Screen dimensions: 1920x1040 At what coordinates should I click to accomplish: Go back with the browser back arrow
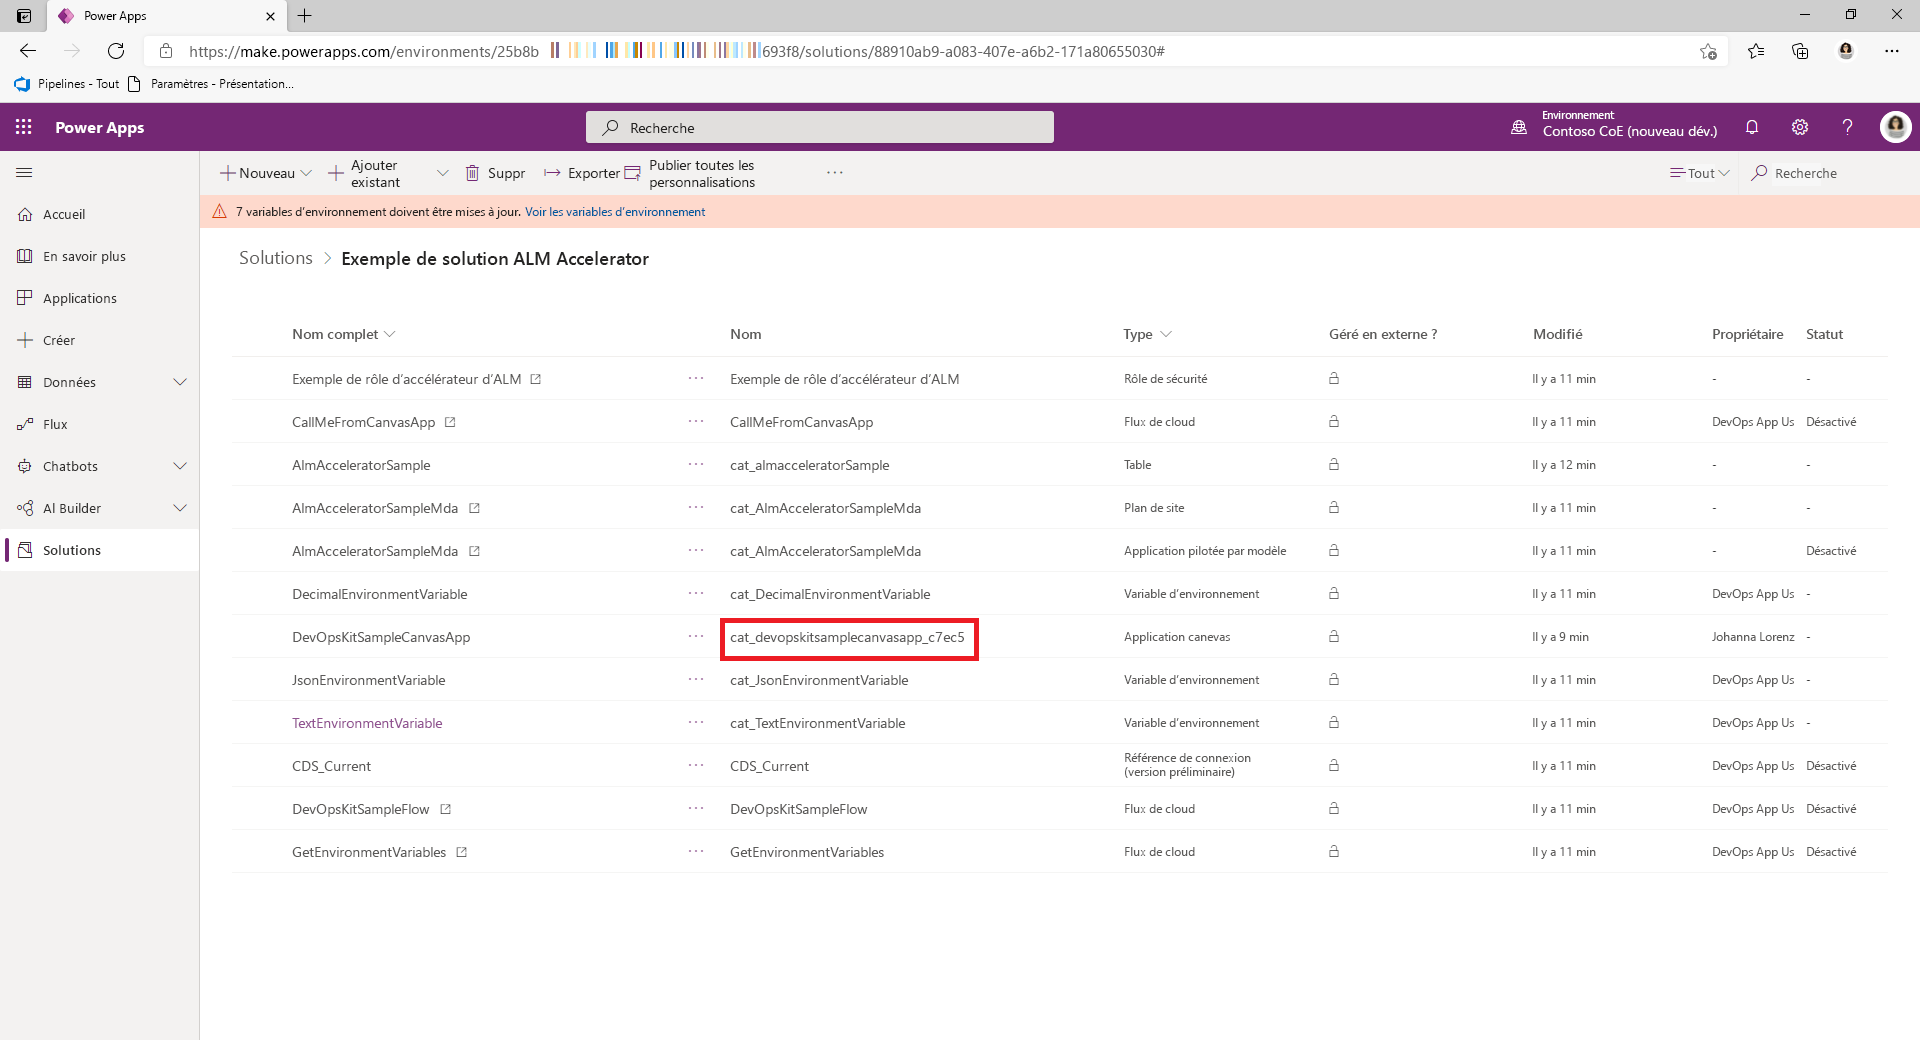(x=28, y=51)
